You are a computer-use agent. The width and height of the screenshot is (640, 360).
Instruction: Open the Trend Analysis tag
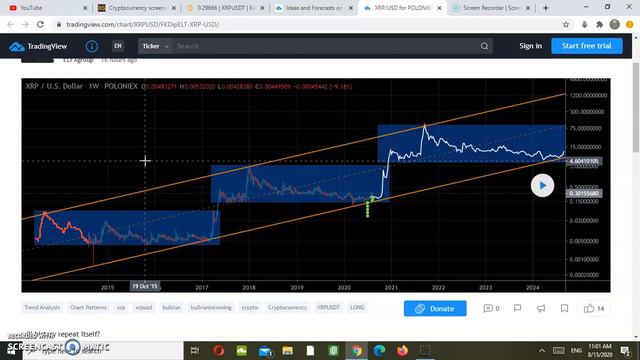(42, 307)
